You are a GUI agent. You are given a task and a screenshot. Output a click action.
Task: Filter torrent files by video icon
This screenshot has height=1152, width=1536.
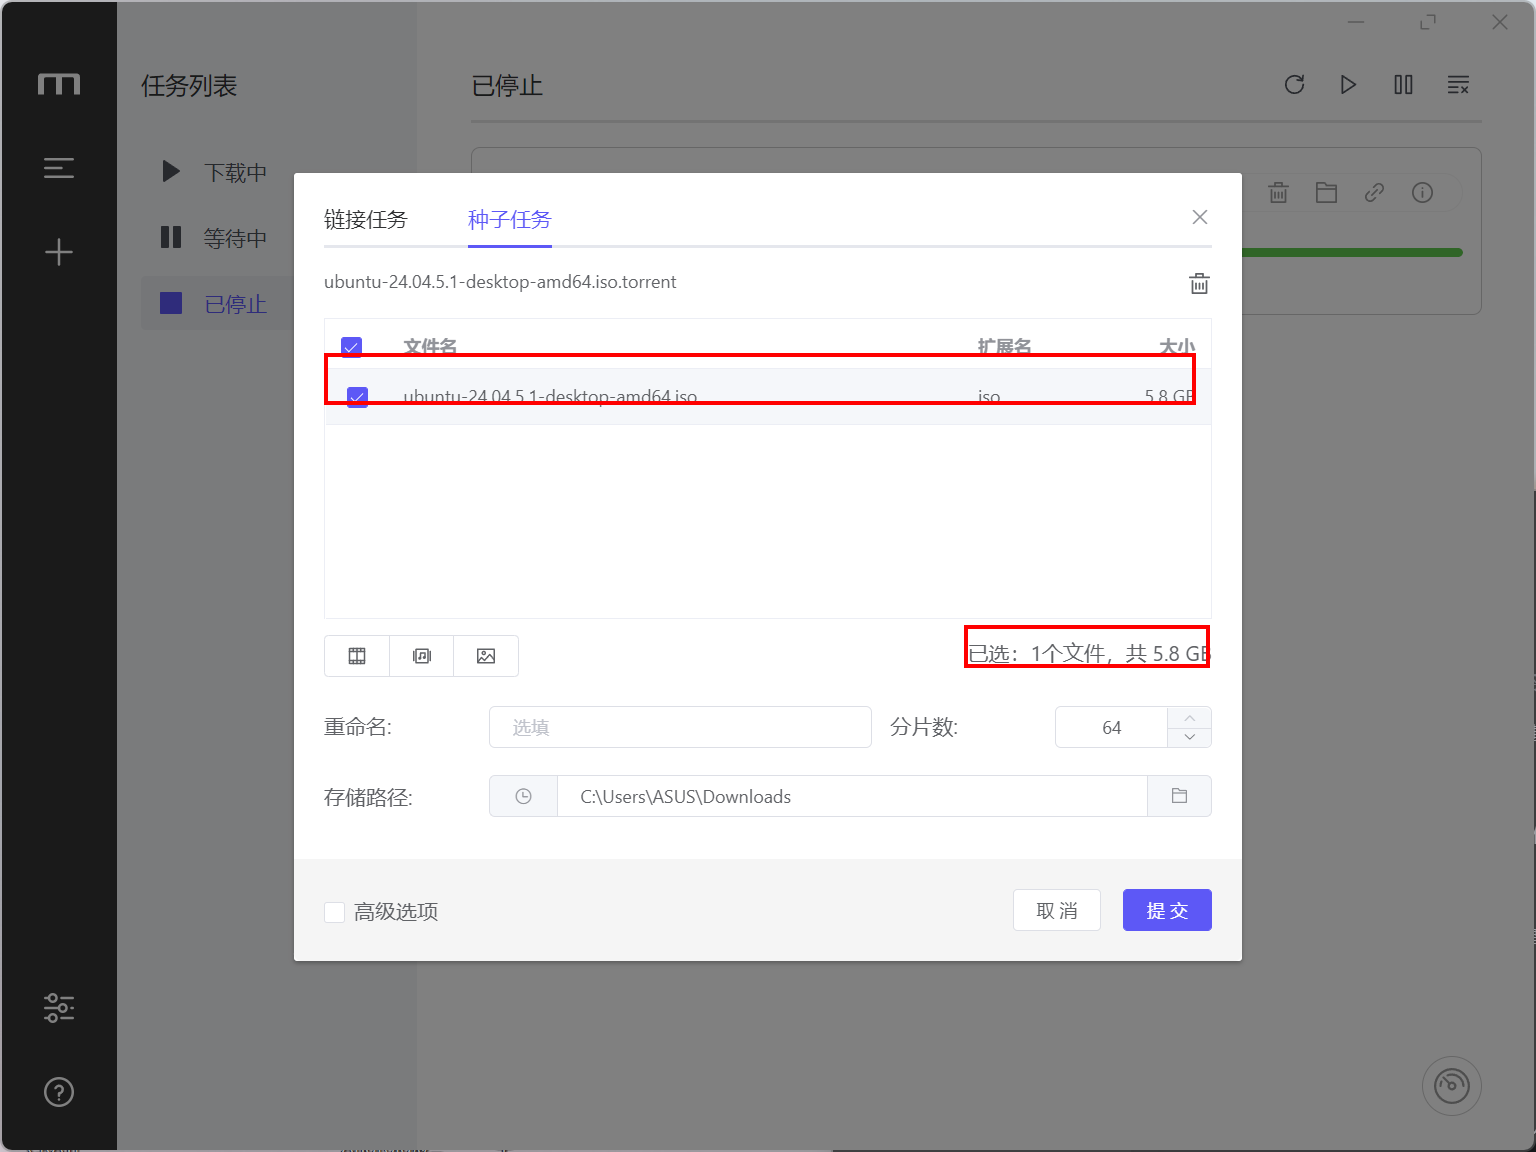tap(357, 656)
